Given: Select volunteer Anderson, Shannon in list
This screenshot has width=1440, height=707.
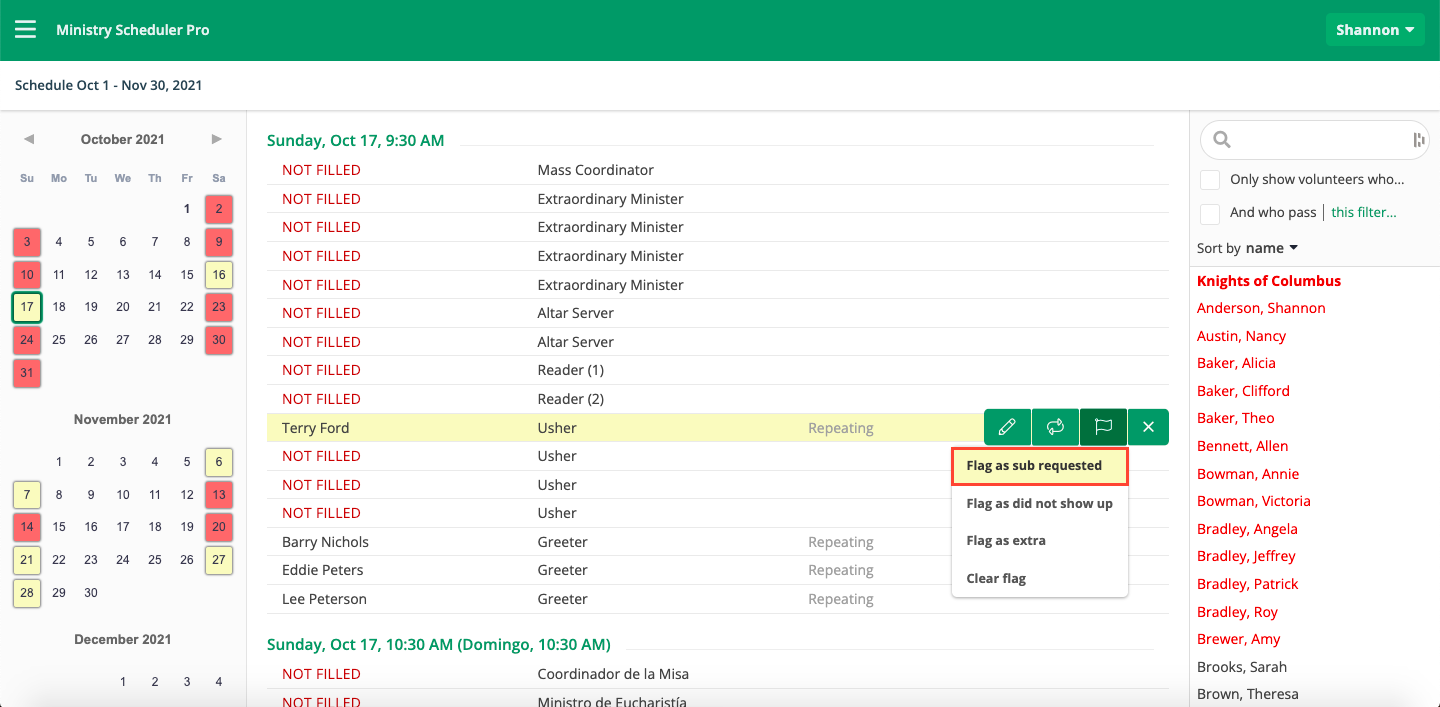Looking at the screenshot, I should [1261, 308].
